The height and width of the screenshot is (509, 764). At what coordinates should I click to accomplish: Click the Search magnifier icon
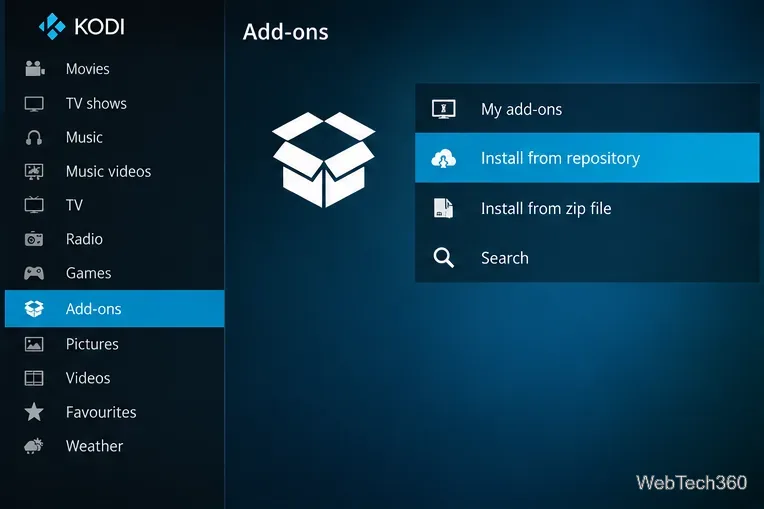pyautogui.click(x=443, y=258)
